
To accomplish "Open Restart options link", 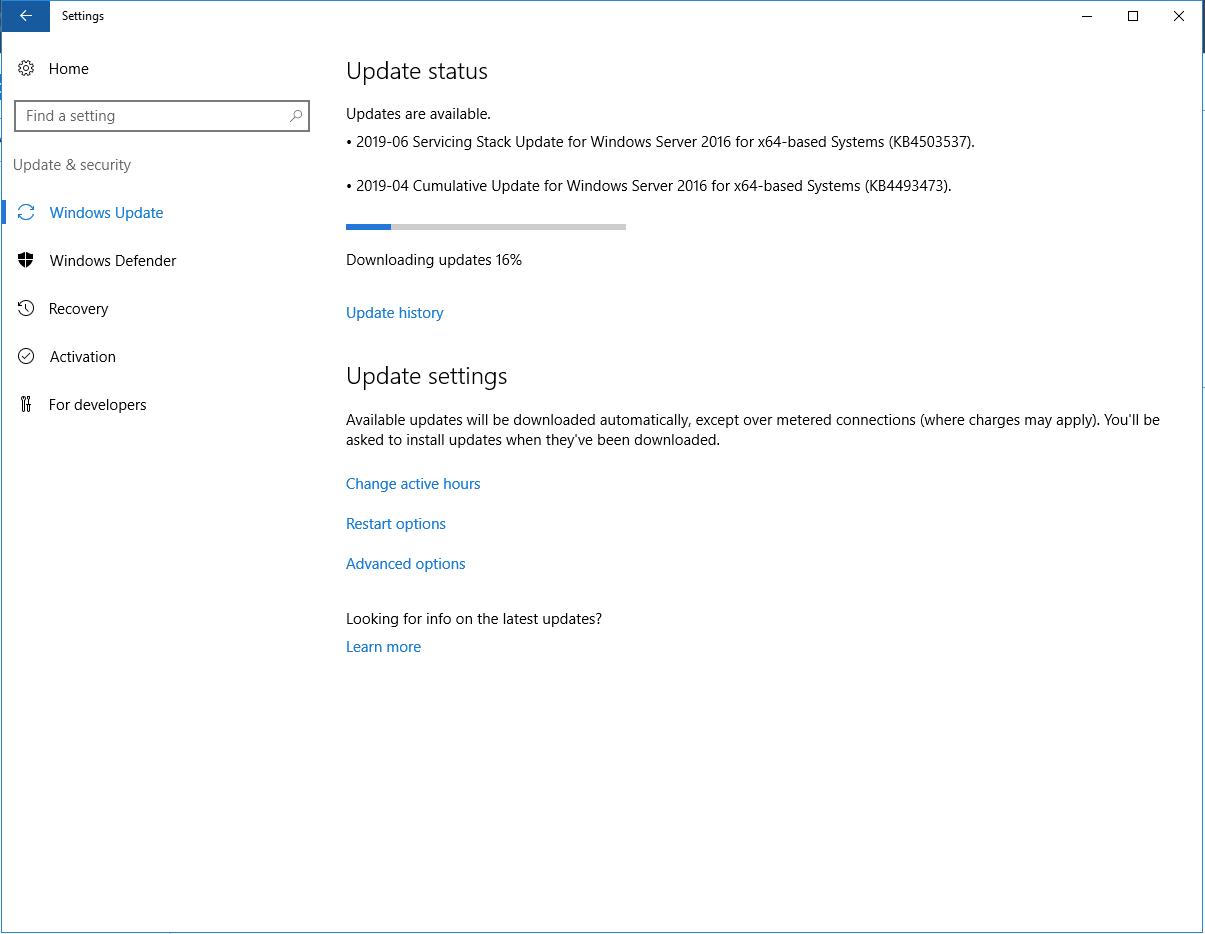I will (x=396, y=524).
